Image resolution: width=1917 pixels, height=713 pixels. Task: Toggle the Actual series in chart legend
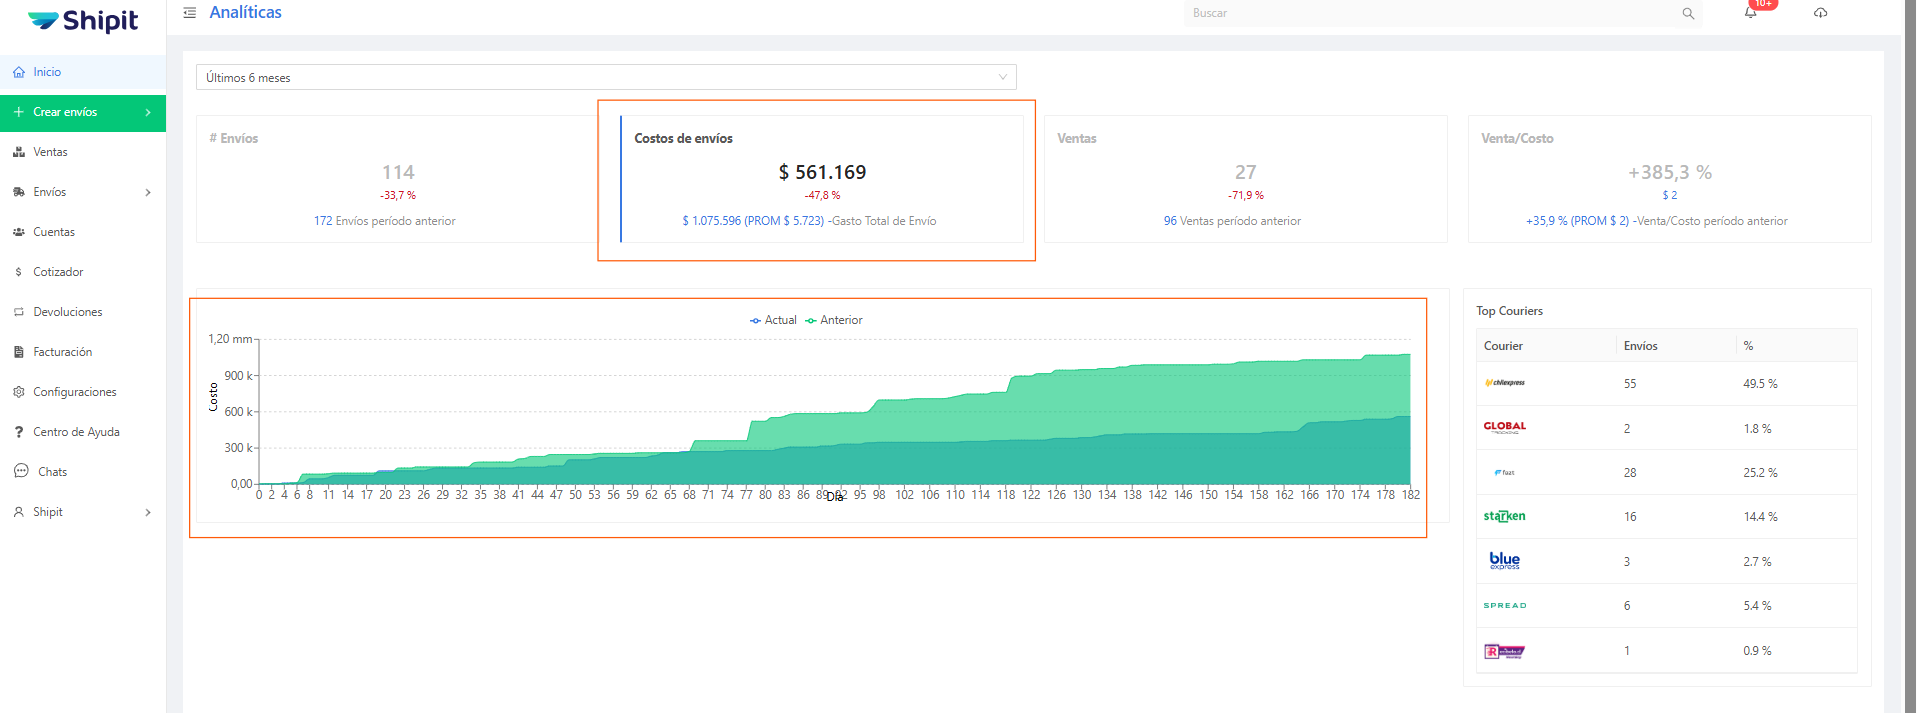tap(773, 320)
